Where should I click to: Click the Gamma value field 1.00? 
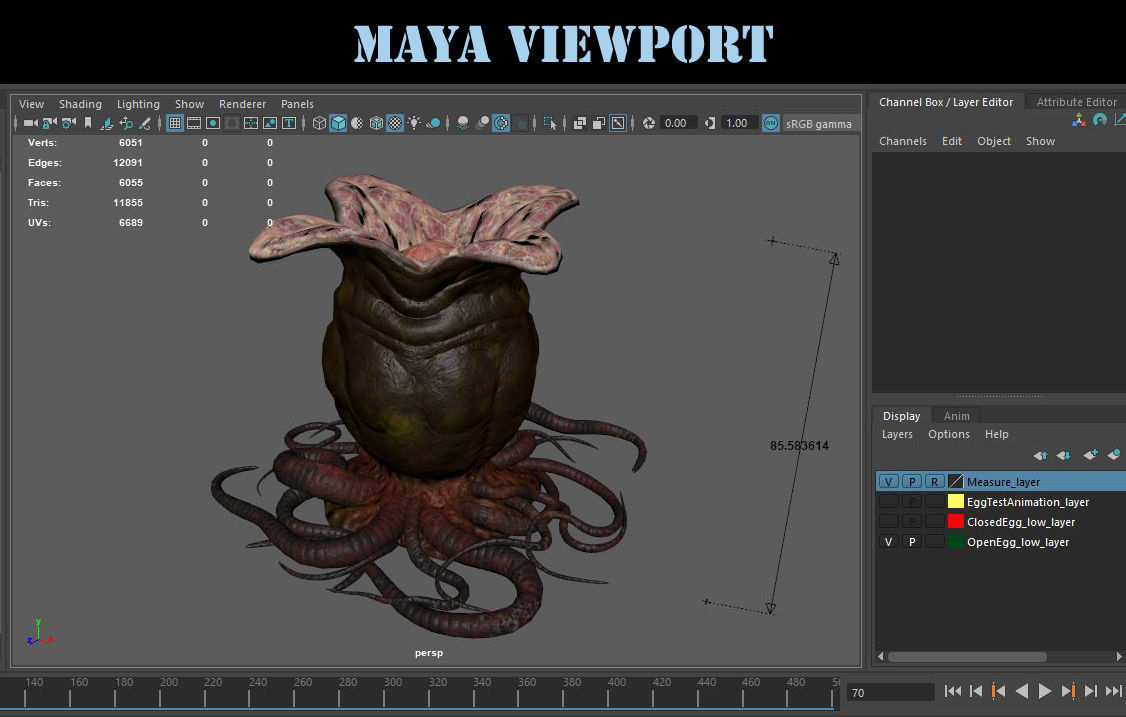point(740,123)
